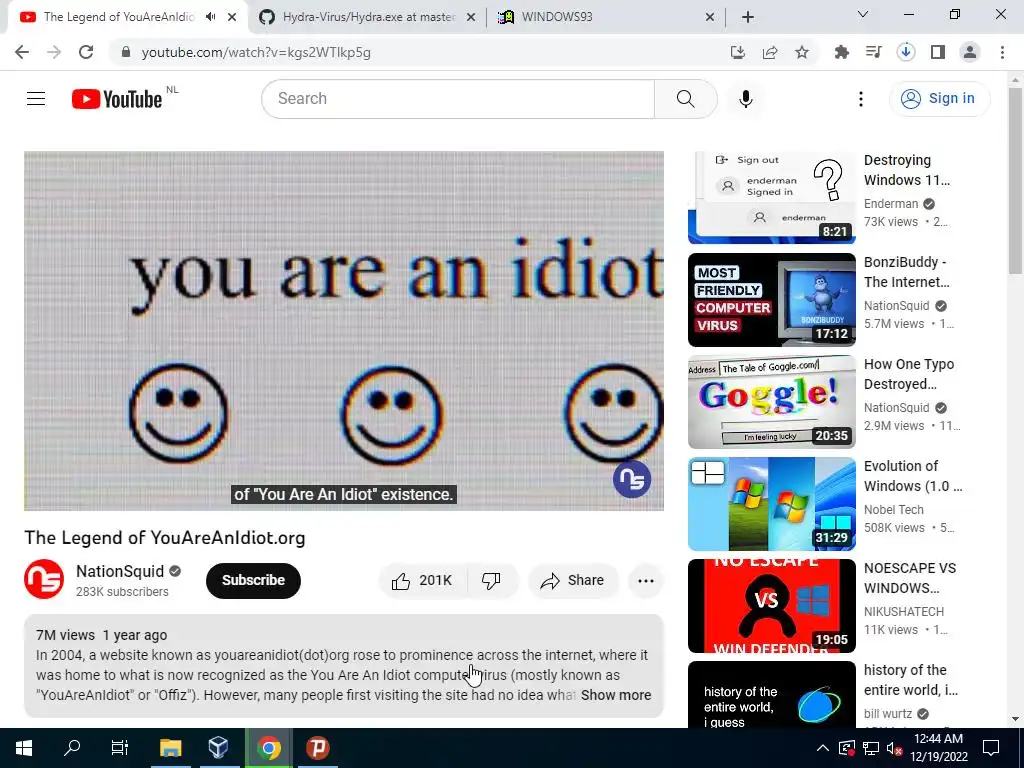1024x768 pixels.
Task: Click '283K subscribers' text
Action: coord(122,592)
